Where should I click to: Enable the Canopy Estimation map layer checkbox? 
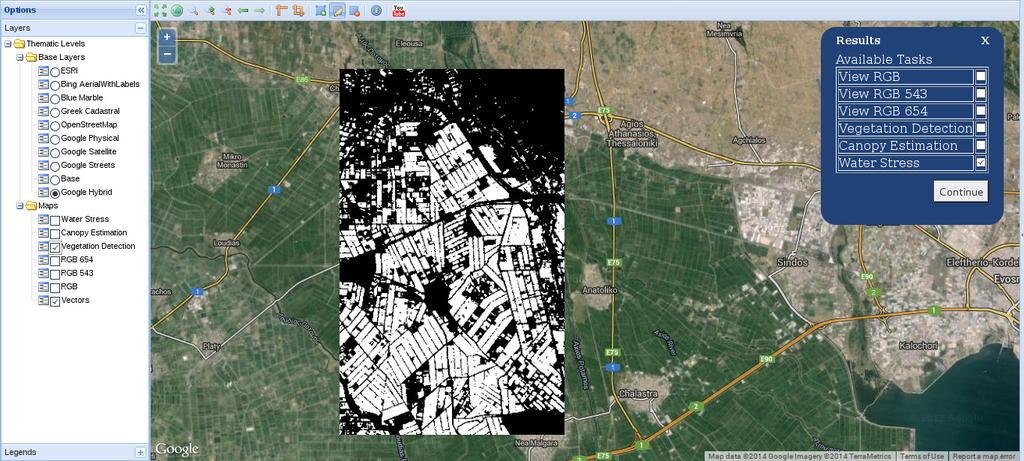pos(55,234)
